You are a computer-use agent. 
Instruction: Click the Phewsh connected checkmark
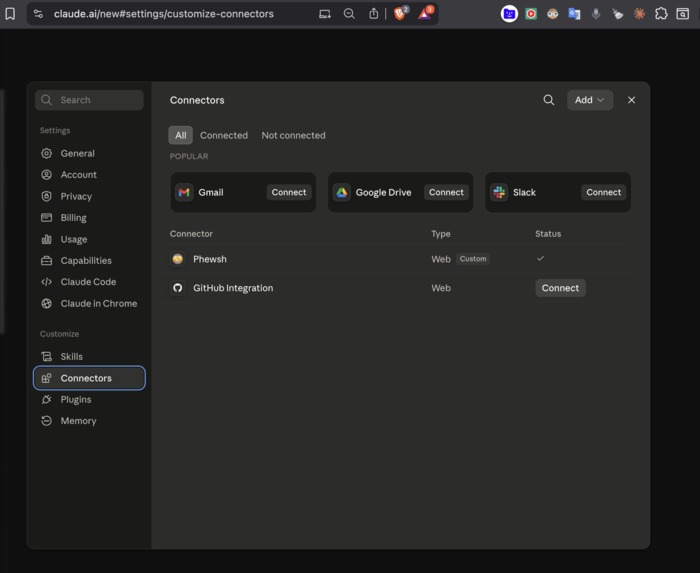click(540, 258)
